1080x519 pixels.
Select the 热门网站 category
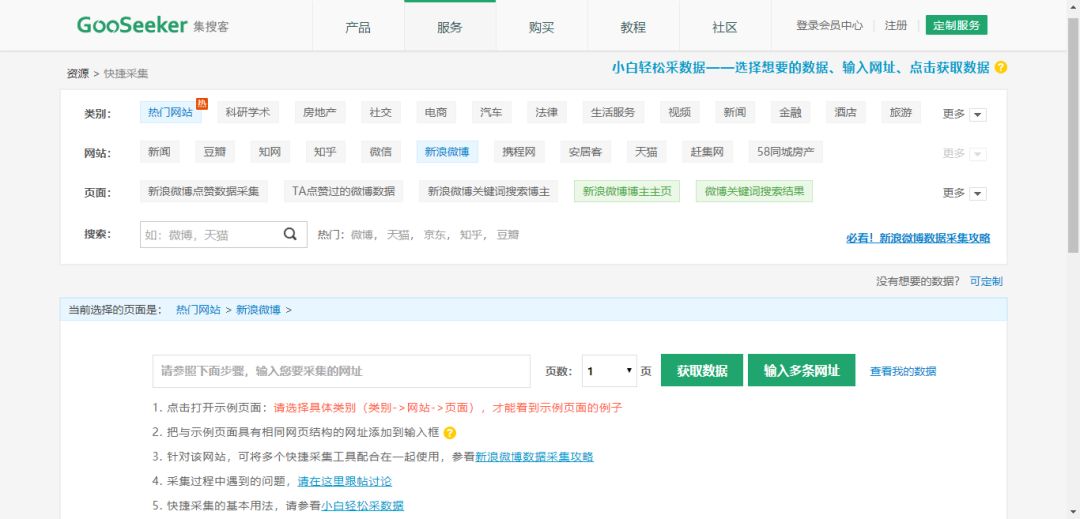171,112
